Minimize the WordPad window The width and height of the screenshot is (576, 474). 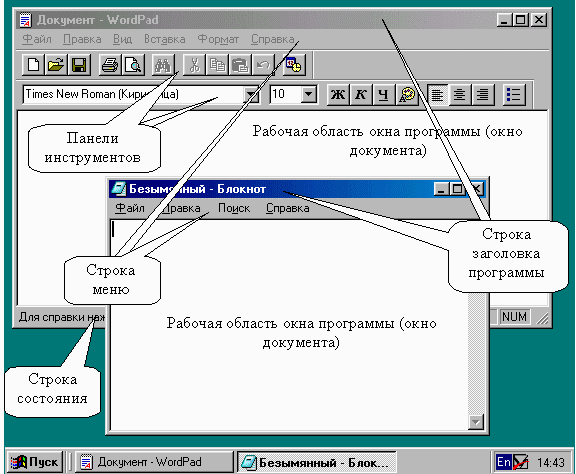(x=505, y=20)
